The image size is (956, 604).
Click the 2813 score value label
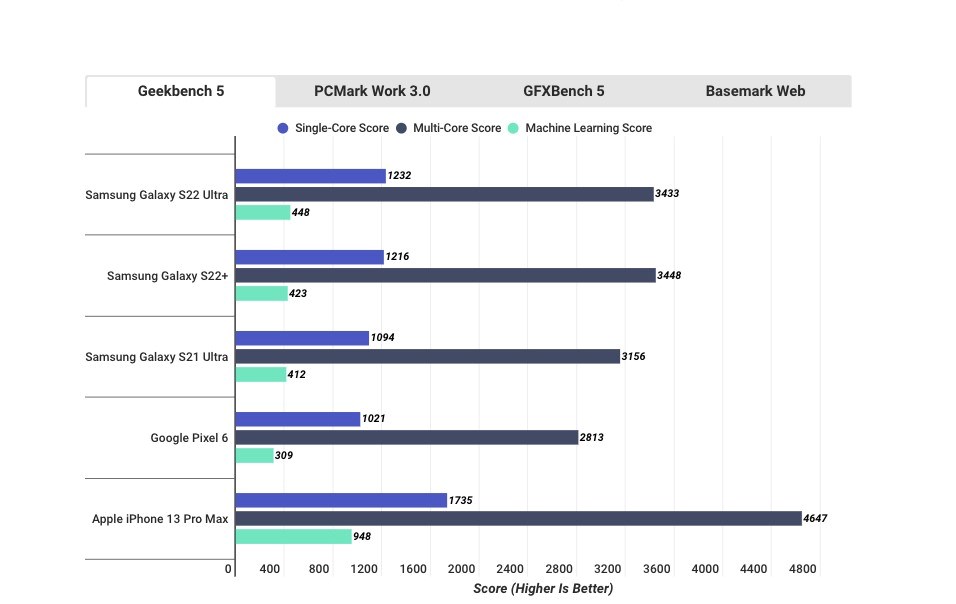click(x=591, y=438)
